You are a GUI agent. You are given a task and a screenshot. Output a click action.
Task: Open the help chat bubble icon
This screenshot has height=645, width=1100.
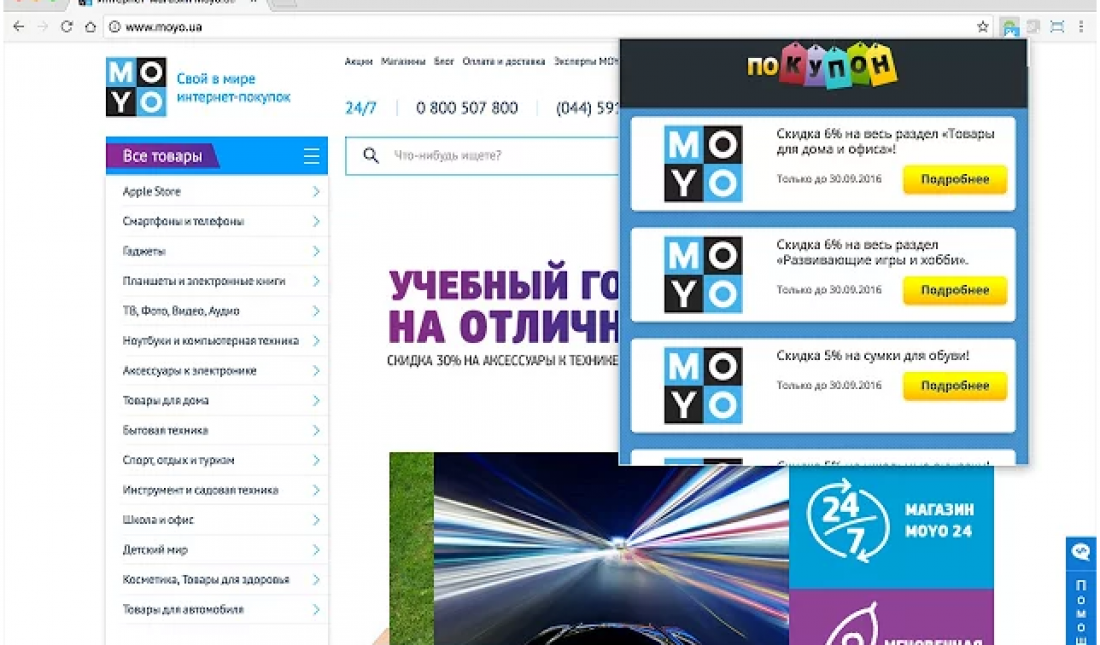click(x=1081, y=552)
